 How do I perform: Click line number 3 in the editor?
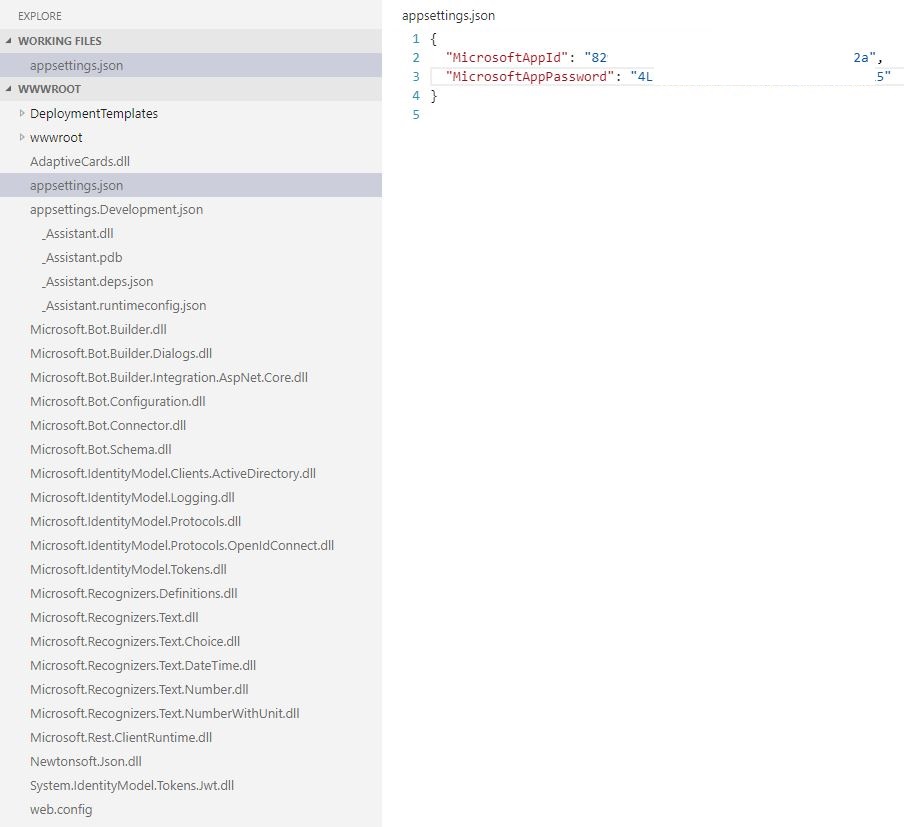pyautogui.click(x=415, y=76)
